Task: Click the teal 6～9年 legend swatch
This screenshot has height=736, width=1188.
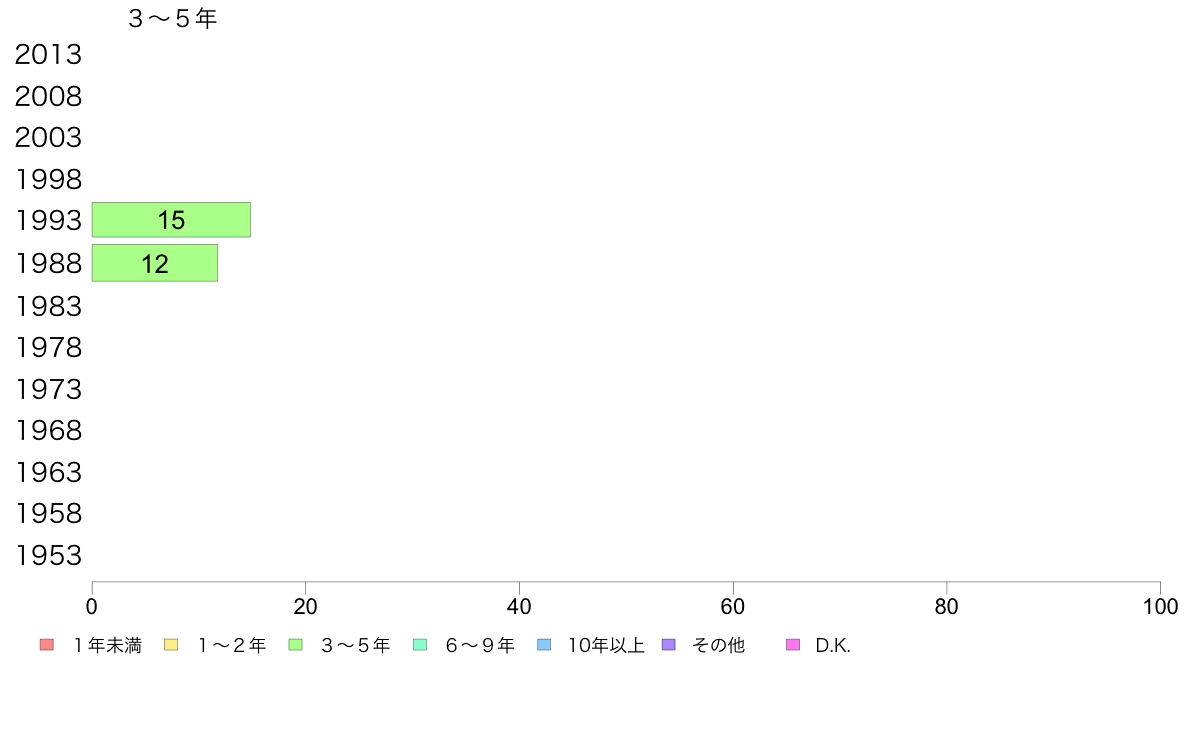Action: point(420,645)
